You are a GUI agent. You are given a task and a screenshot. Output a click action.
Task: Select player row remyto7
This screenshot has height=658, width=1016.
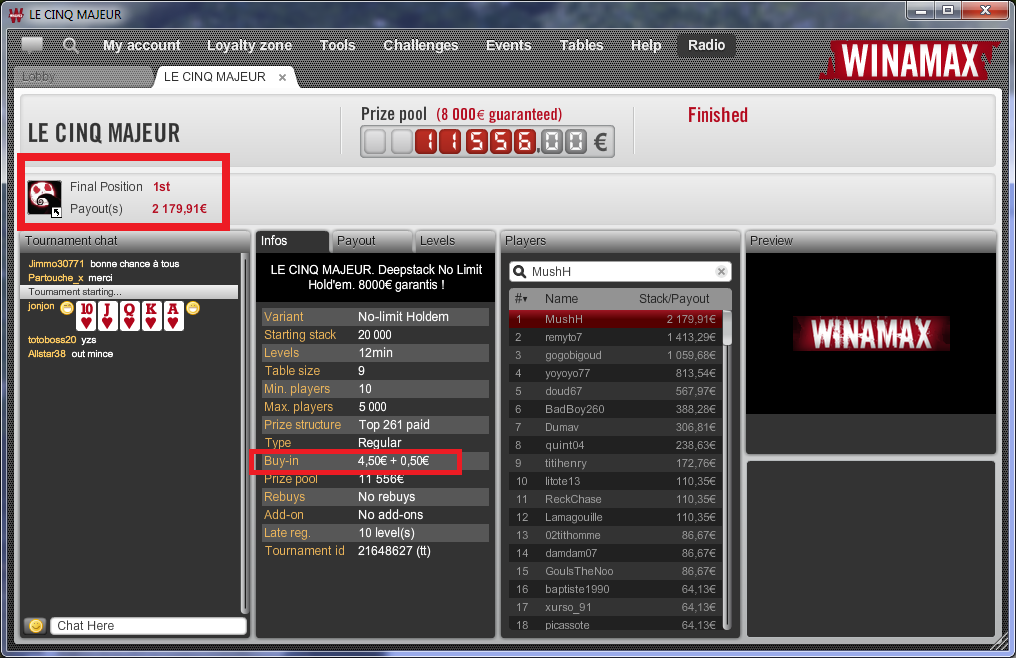pyautogui.click(x=616, y=337)
